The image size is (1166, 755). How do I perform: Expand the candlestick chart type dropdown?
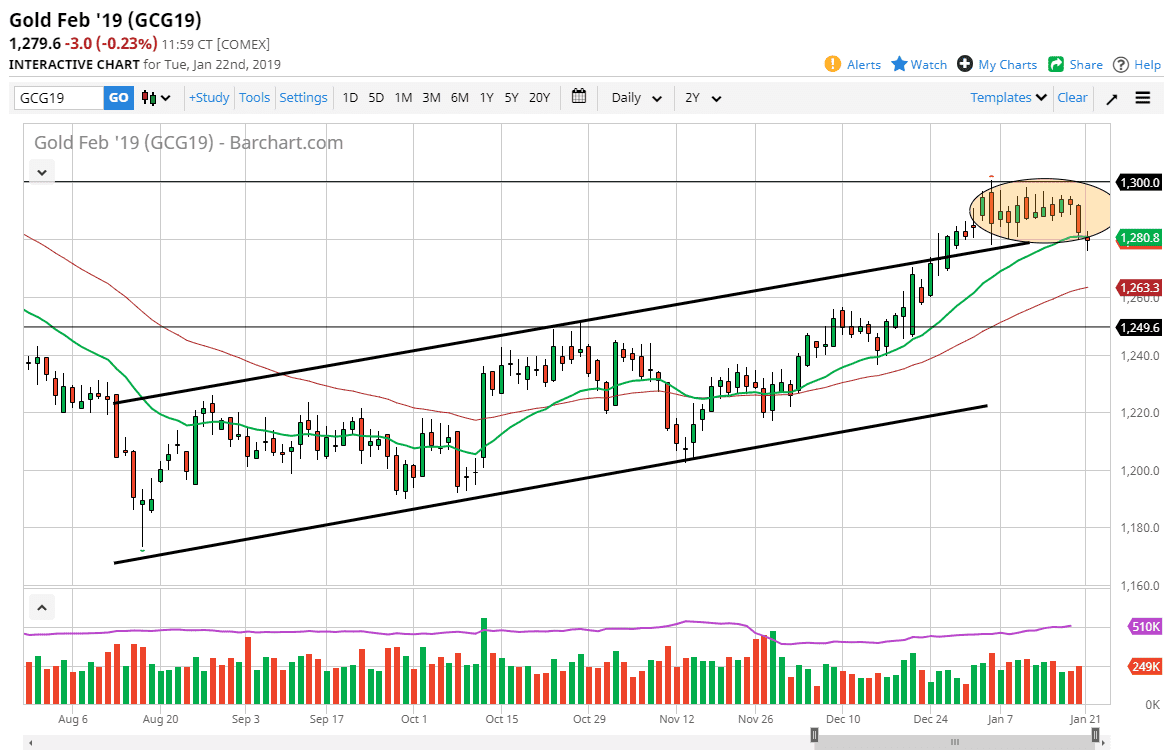[156, 97]
